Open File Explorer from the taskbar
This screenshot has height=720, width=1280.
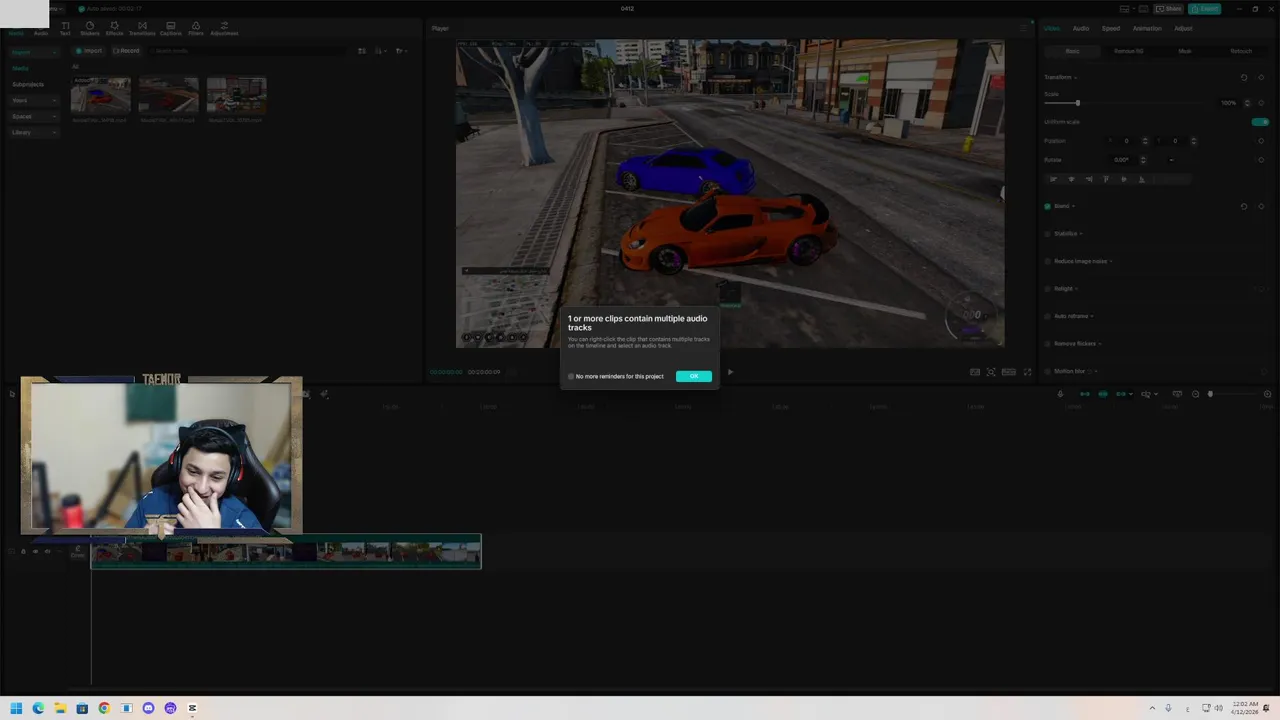[60, 708]
